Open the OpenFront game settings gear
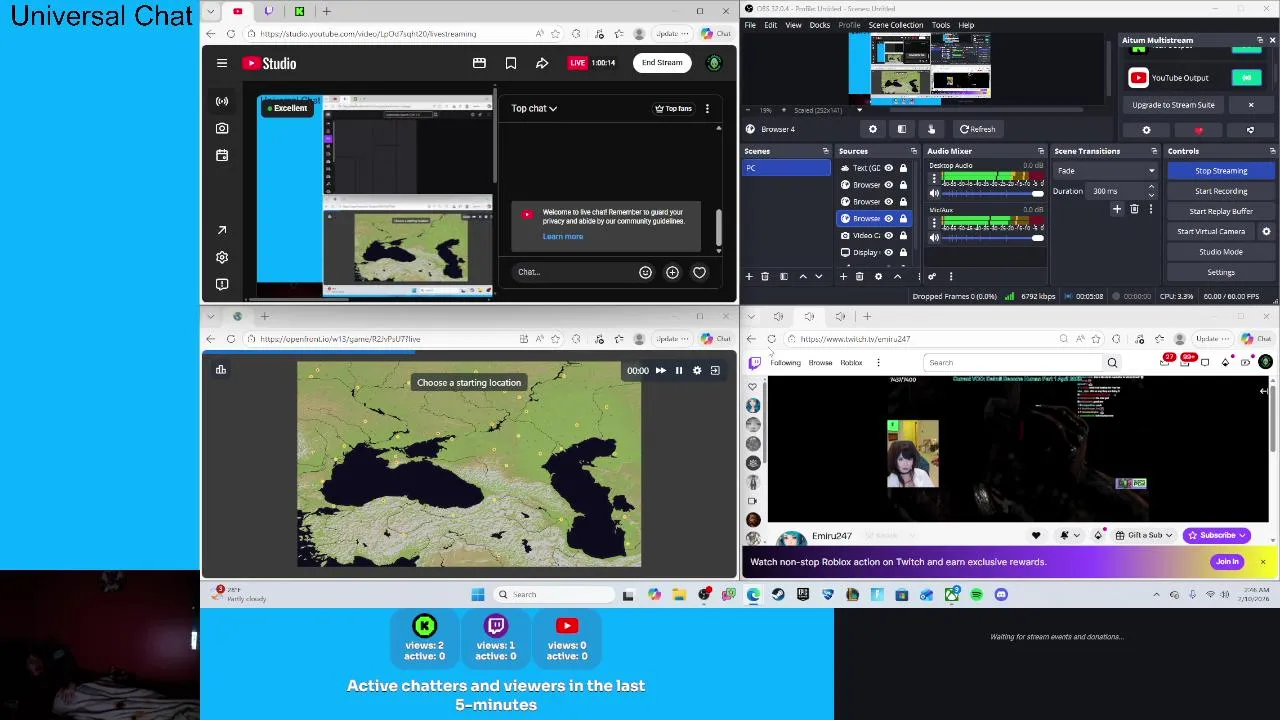Image resolution: width=1280 pixels, height=720 pixels. click(x=697, y=370)
